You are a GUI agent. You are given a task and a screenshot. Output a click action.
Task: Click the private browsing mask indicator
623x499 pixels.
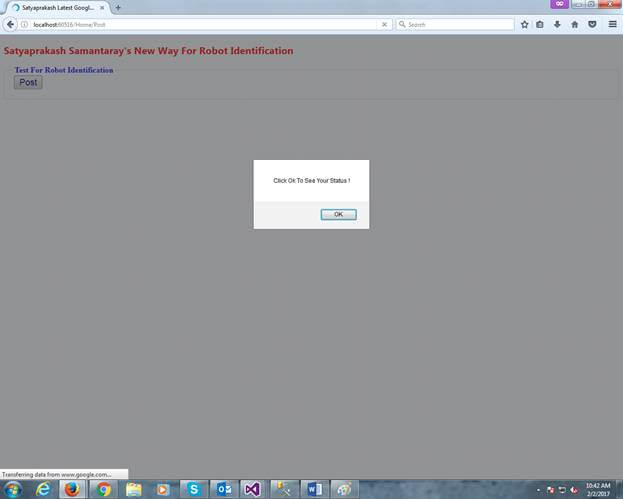(x=559, y=4)
